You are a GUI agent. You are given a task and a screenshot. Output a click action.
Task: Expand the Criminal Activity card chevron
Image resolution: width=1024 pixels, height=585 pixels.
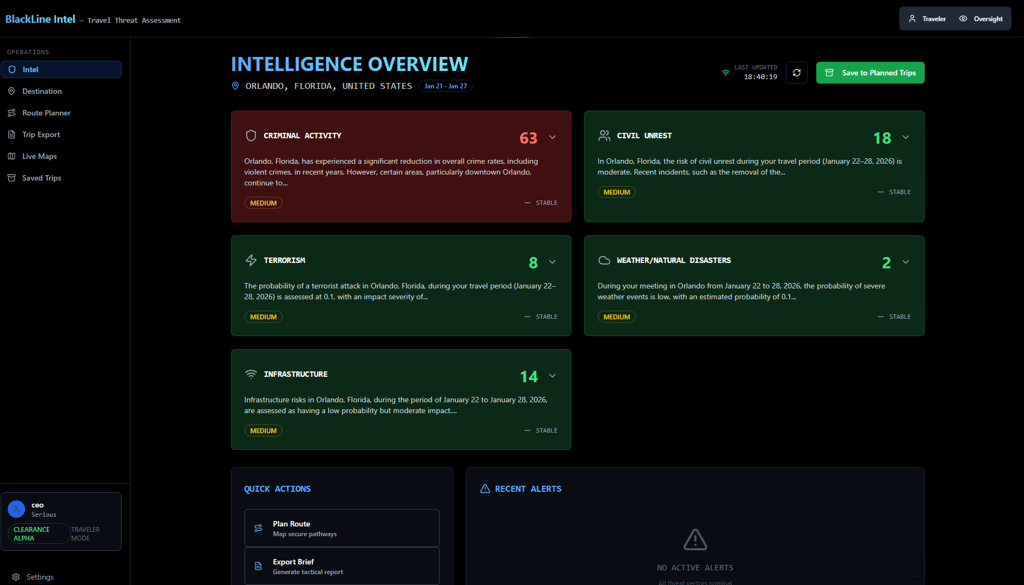coord(552,137)
